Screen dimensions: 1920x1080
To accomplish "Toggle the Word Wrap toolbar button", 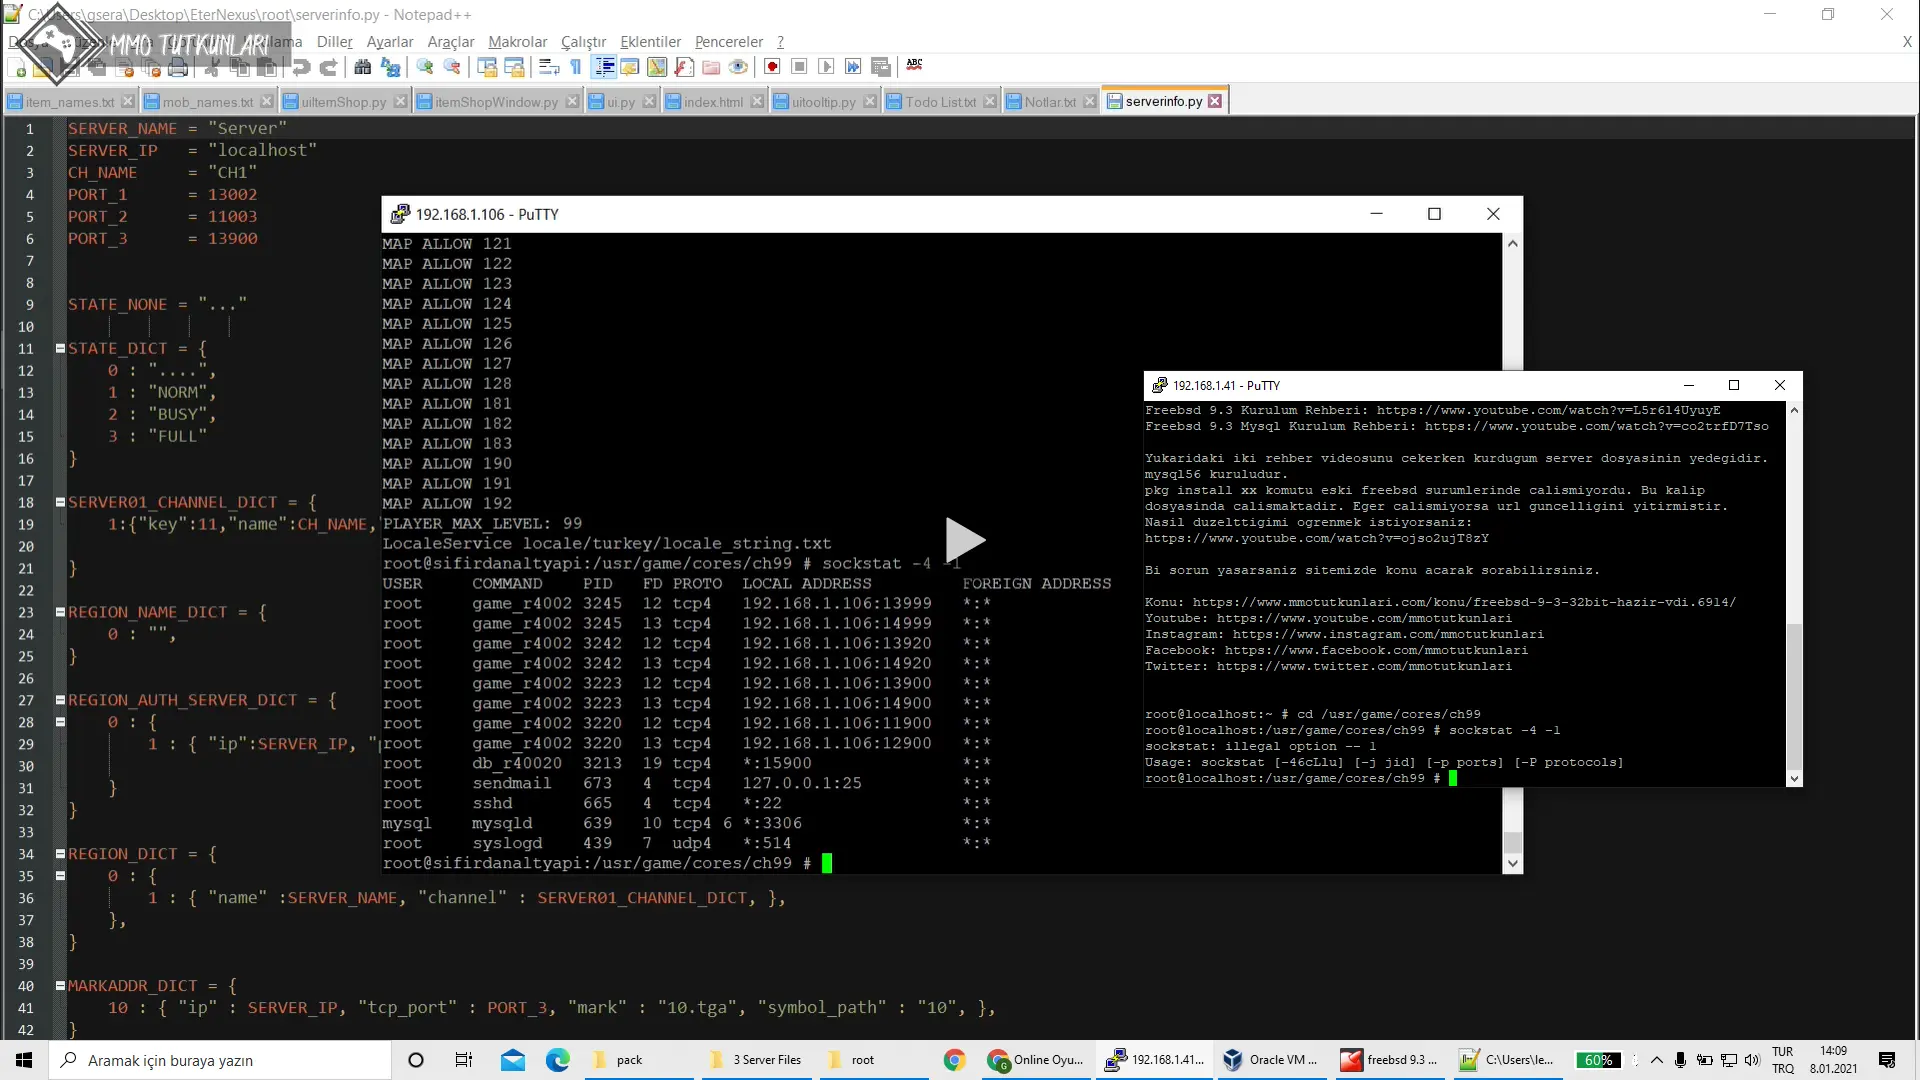I will [x=548, y=67].
